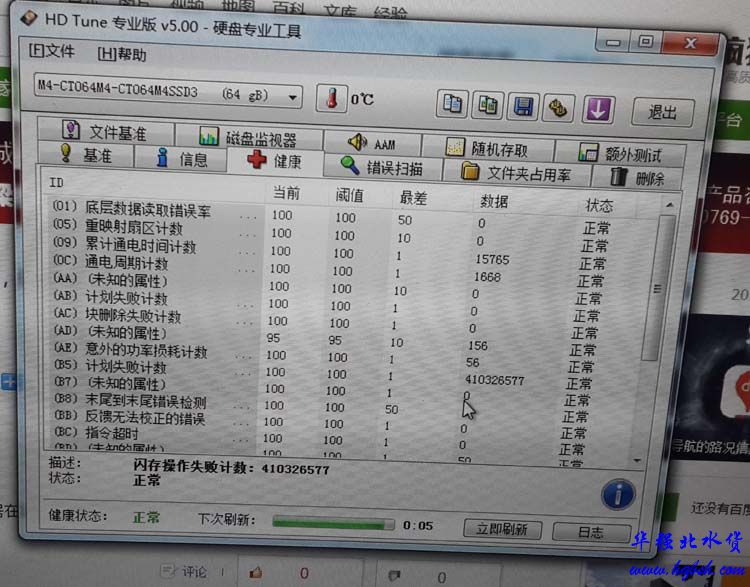Image resolution: width=750 pixels, height=587 pixels.
Task: Click the ID column header
Action: 56,182
